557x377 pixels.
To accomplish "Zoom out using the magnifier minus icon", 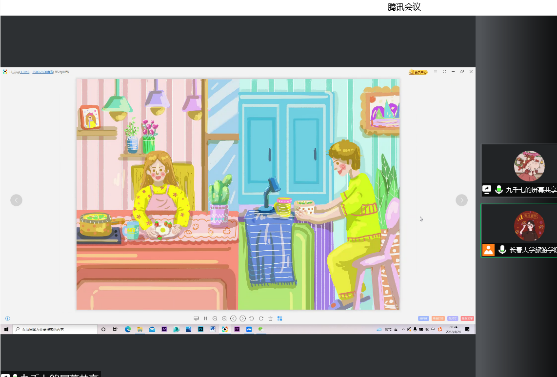I will click(x=224, y=318).
